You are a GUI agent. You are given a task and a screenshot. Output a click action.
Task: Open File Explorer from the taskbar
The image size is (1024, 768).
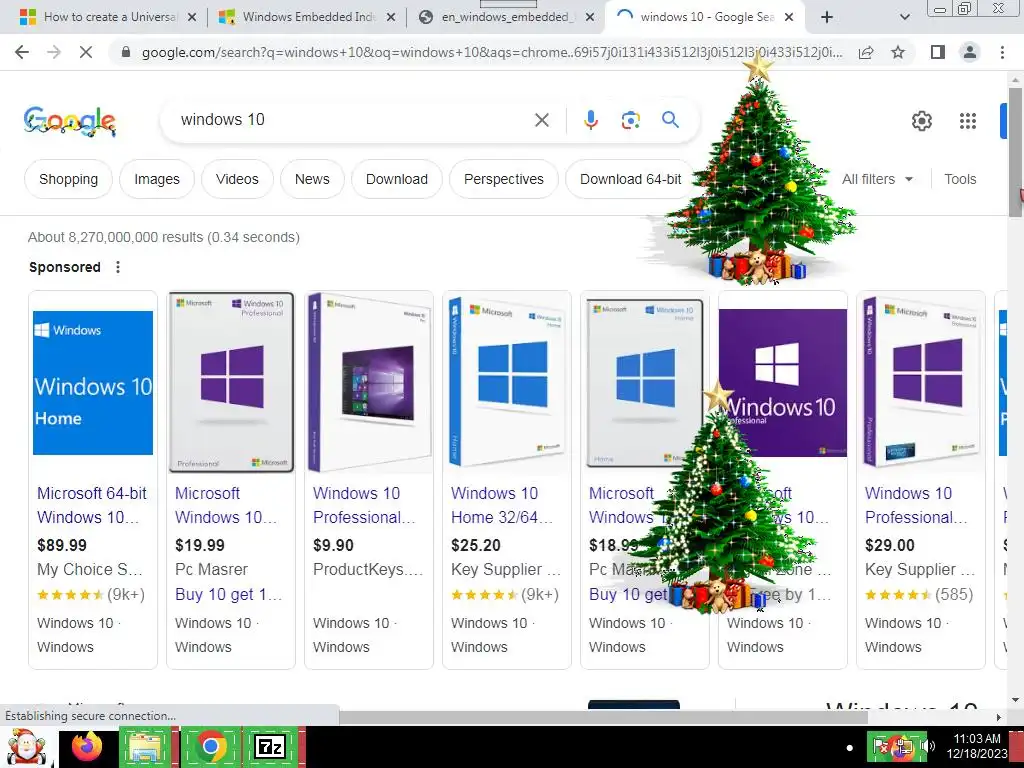point(148,746)
